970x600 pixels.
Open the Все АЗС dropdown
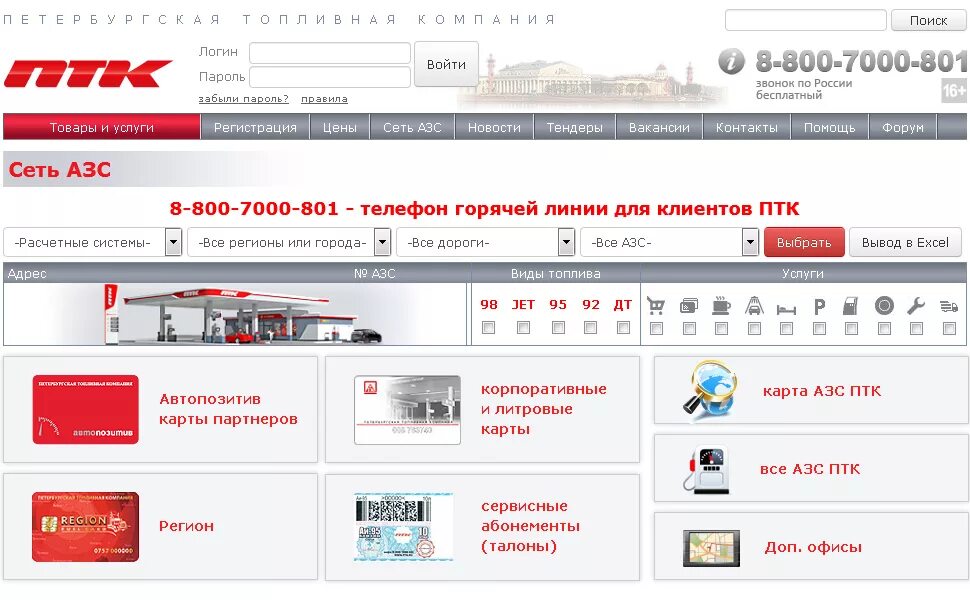pyautogui.click(x=669, y=242)
